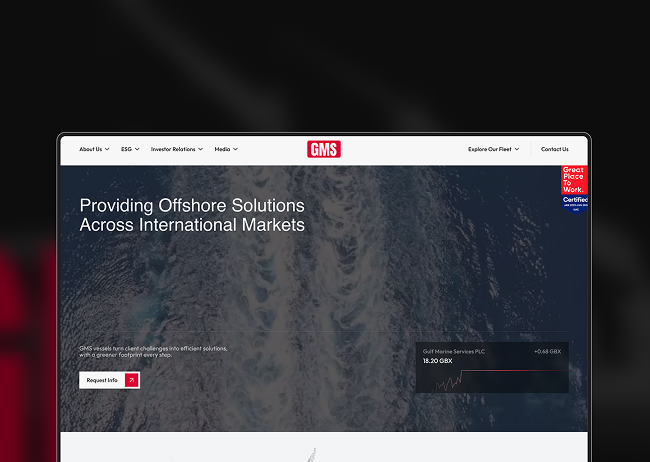Expand the ESG dropdown chevron

[x=137, y=149]
